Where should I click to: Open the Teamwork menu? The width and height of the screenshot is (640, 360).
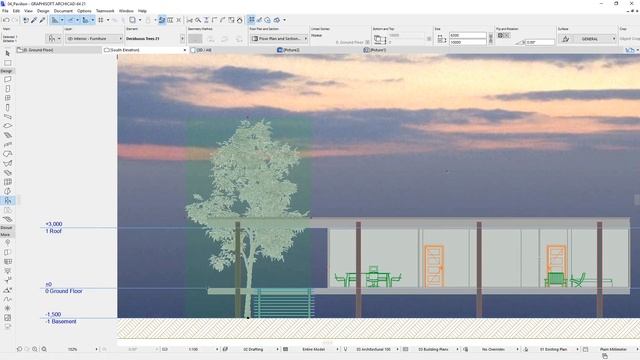point(105,11)
